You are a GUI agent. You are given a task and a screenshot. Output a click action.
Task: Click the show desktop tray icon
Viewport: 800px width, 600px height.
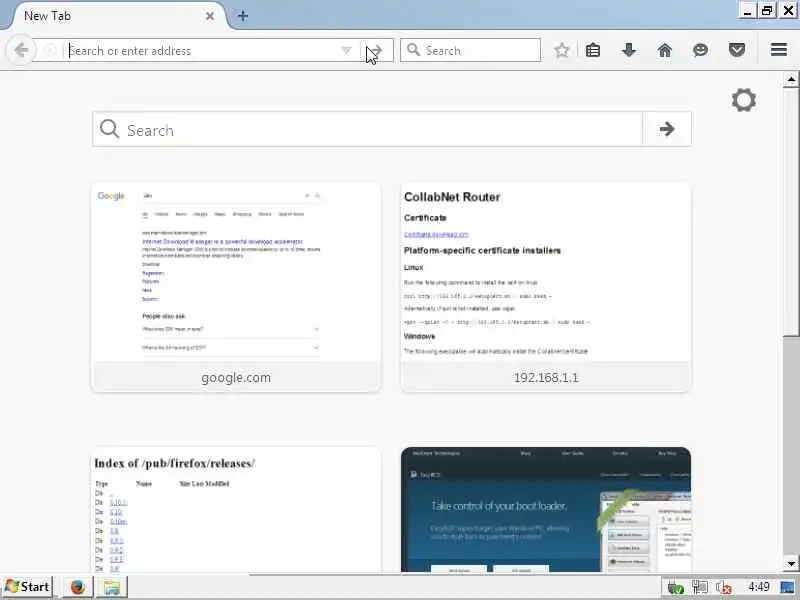(x=787, y=587)
